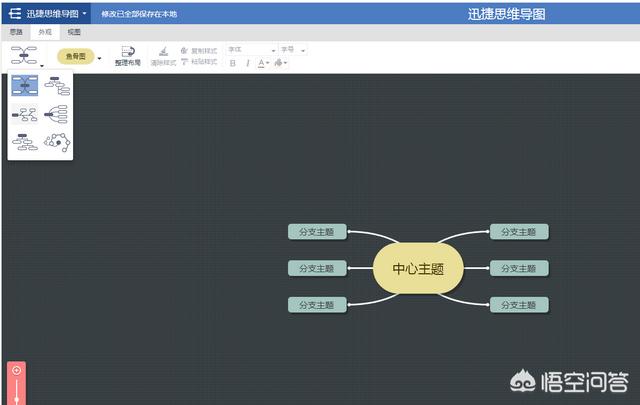Open the 字体 font family dropdown
The image size is (640, 405).
click(x=252, y=50)
